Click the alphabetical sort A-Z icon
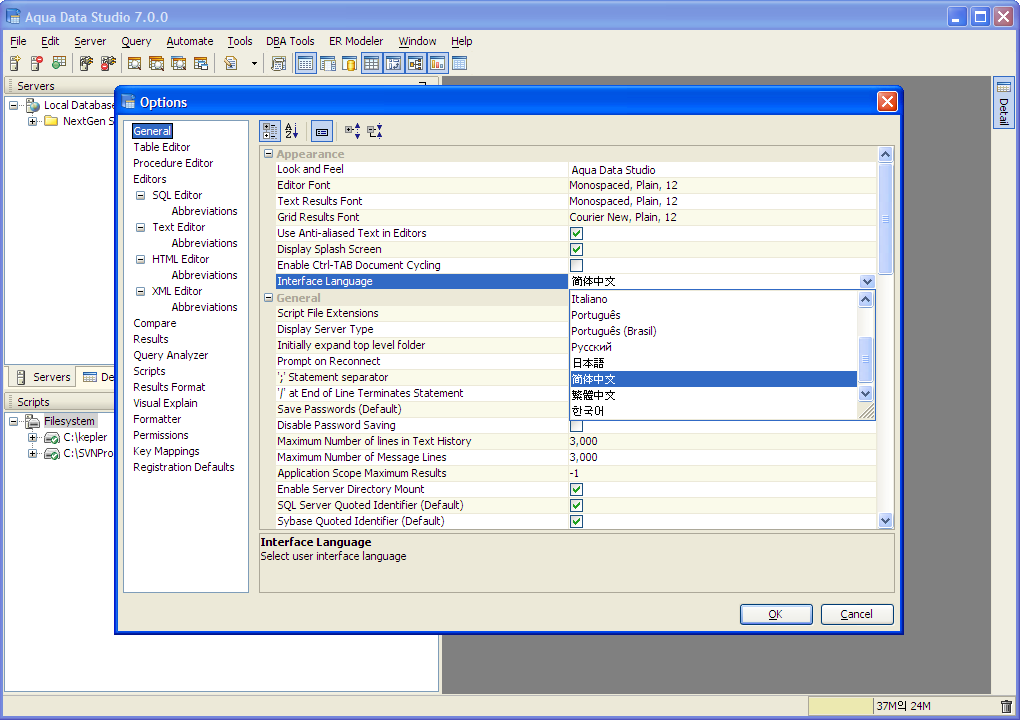Image resolution: width=1020 pixels, height=720 pixels. click(x=291, y=131)
